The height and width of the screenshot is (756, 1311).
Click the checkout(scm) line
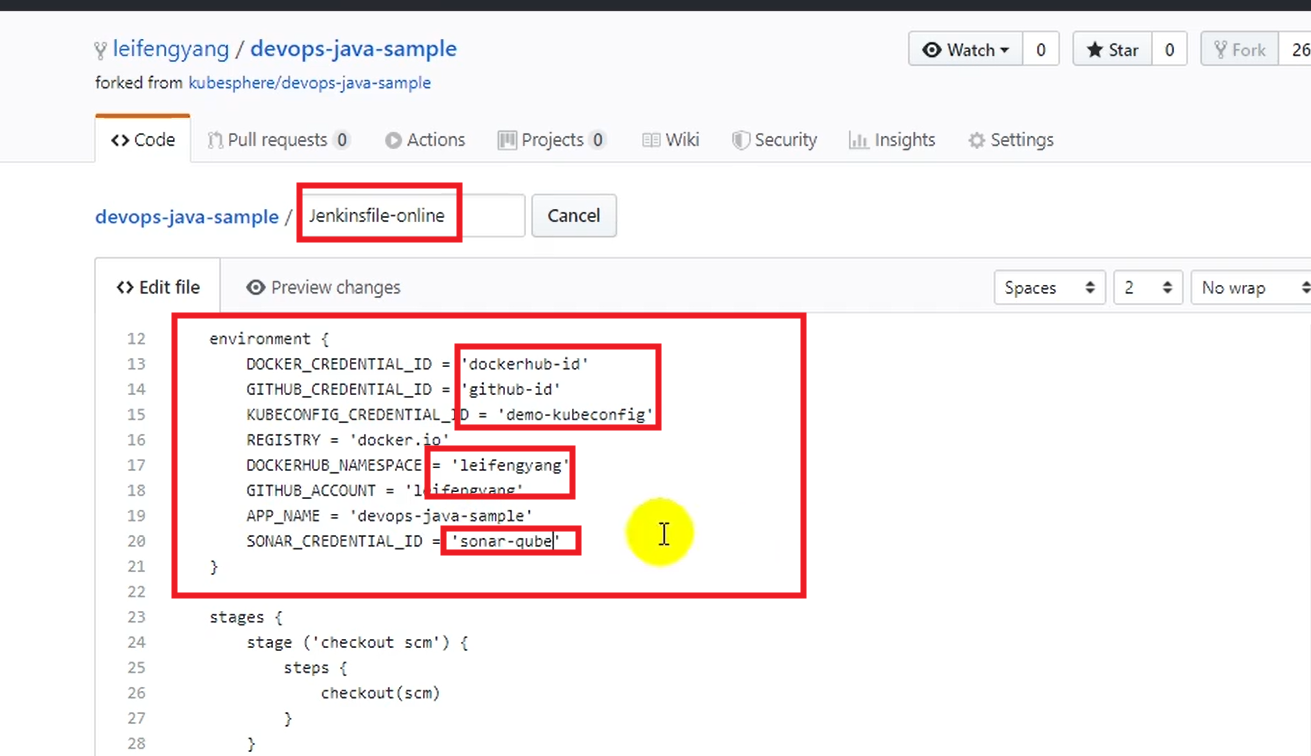pyautogui.click(x=380, y=693)
